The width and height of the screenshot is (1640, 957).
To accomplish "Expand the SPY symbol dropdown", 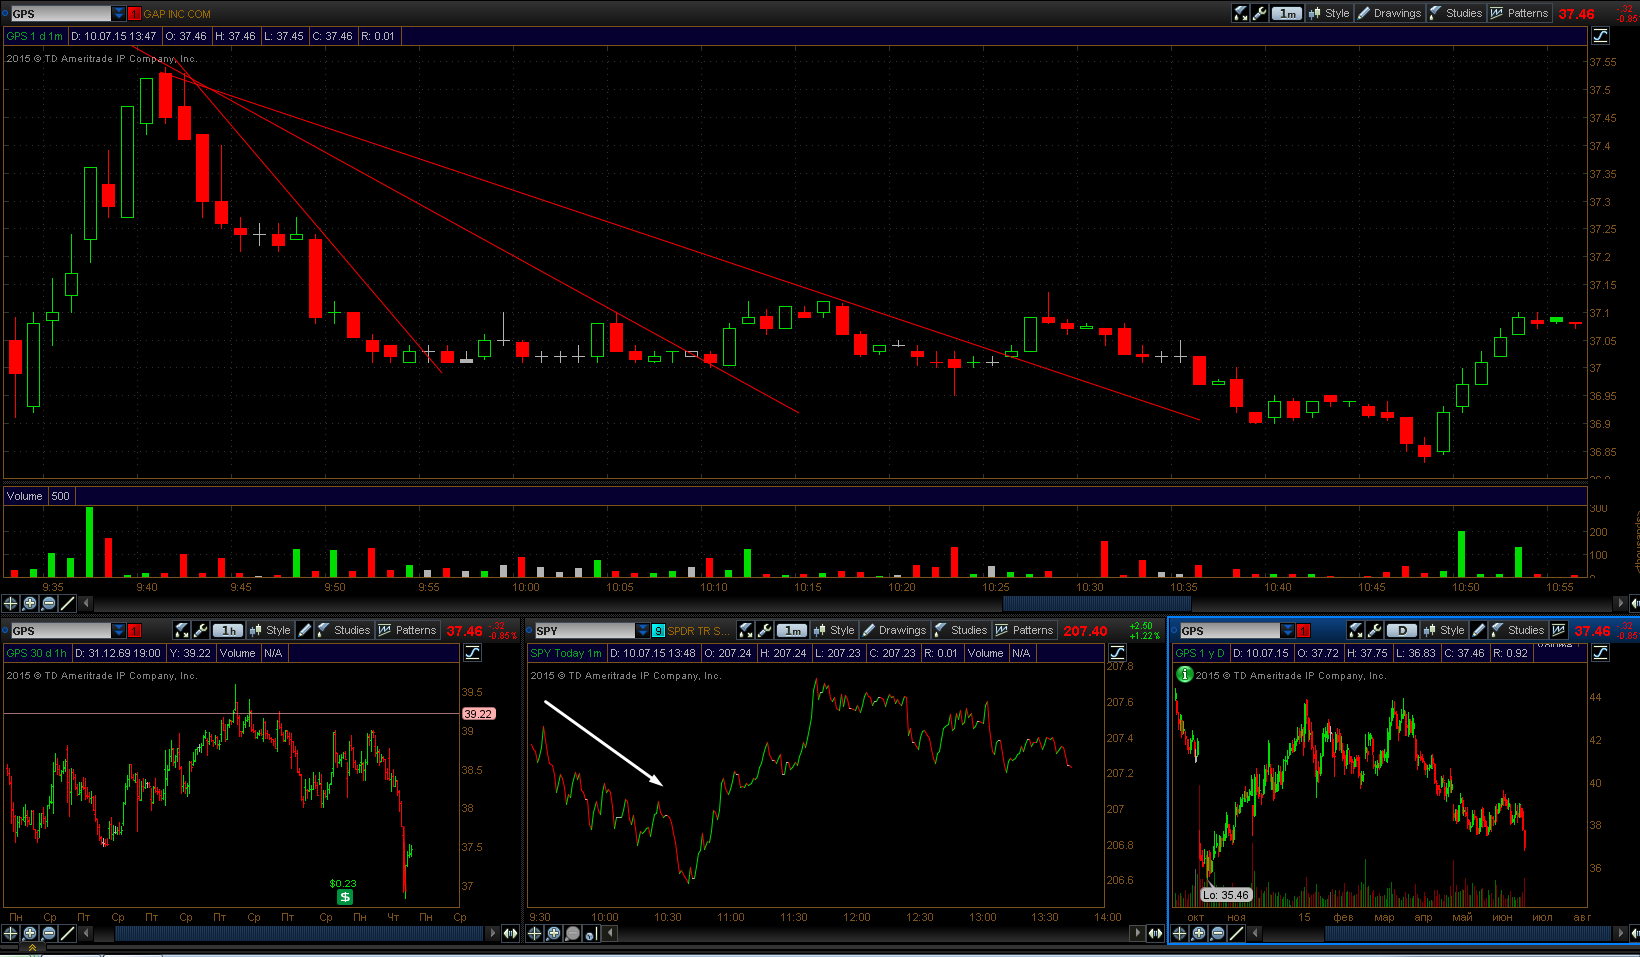I will click(x=643, y=631).
